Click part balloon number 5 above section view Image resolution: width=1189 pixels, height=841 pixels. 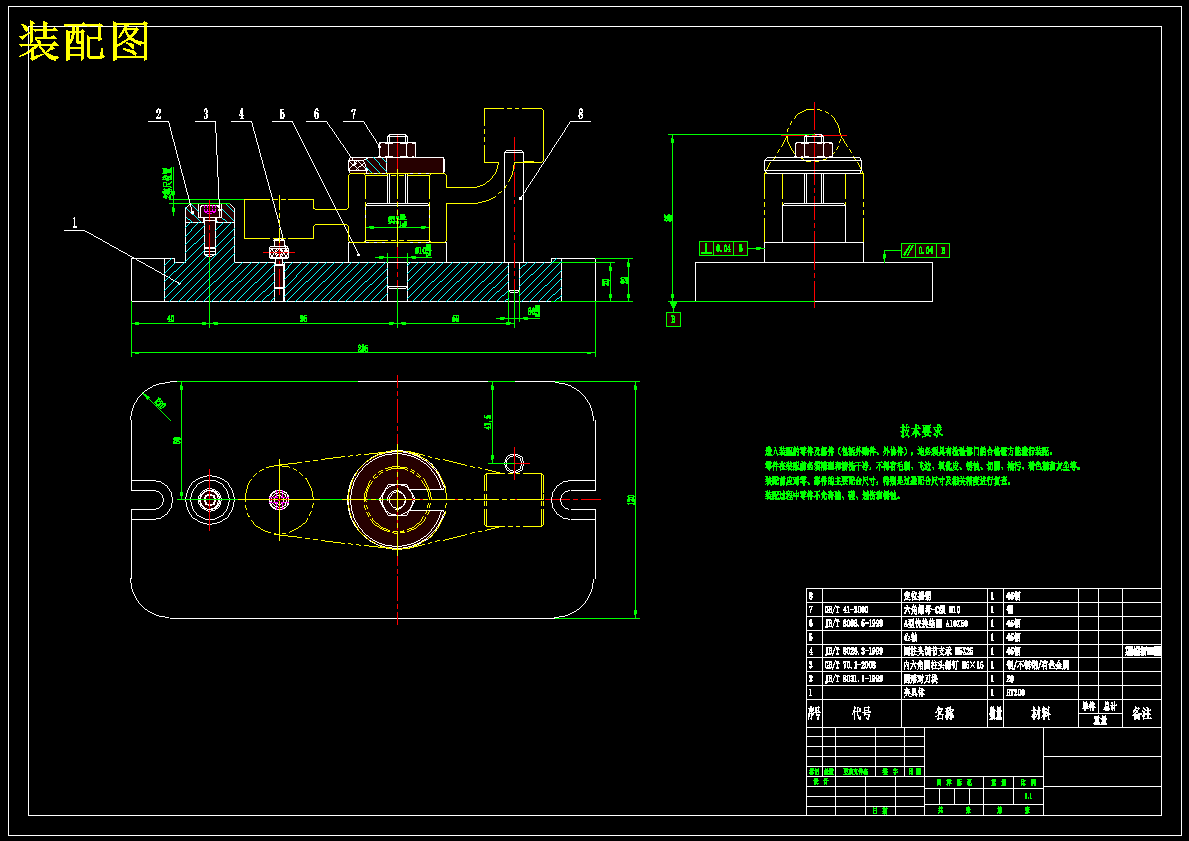coord(281,114)
